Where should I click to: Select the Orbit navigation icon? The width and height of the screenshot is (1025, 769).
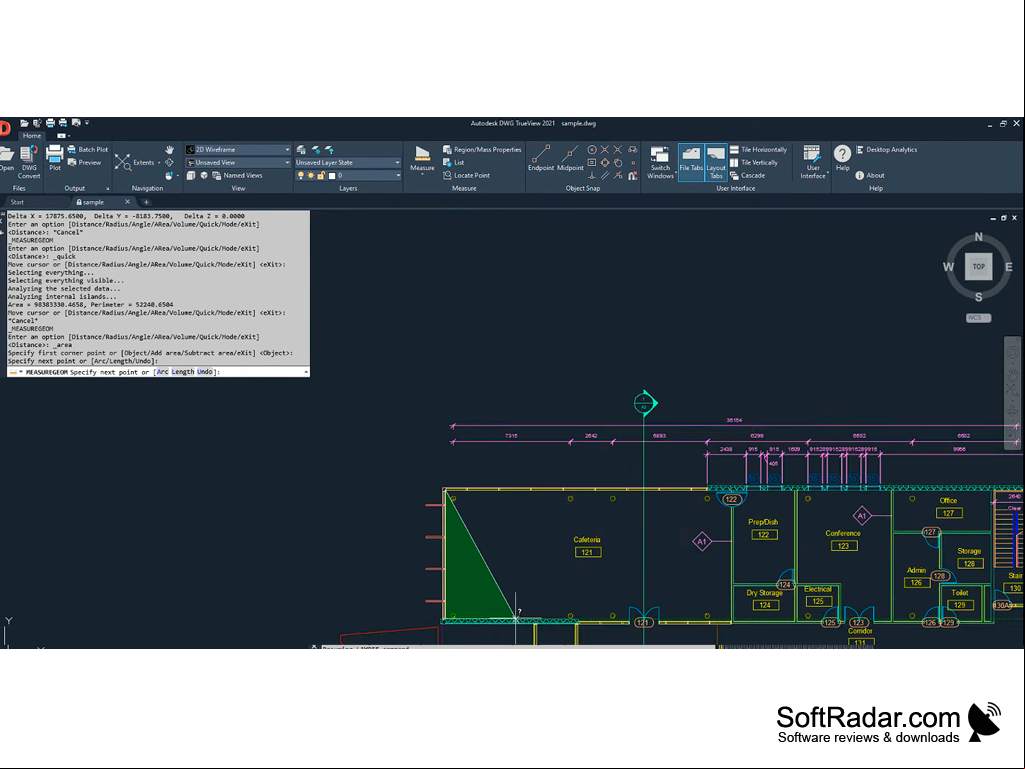coord(169,162)
